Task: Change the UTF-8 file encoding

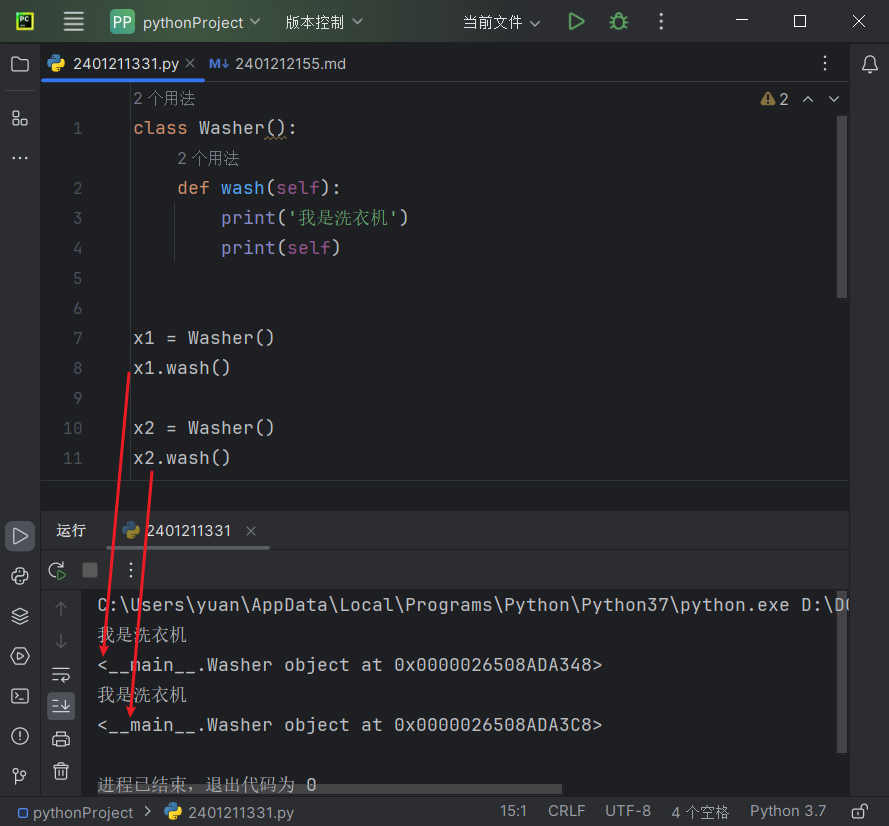Action: tap(628, 811)
